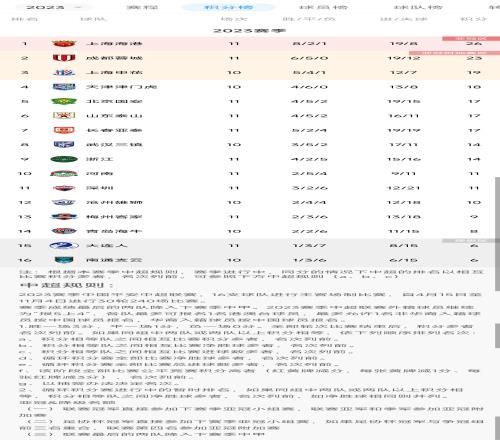Click the 北京国安 green team badge

(x=64, y=101)
